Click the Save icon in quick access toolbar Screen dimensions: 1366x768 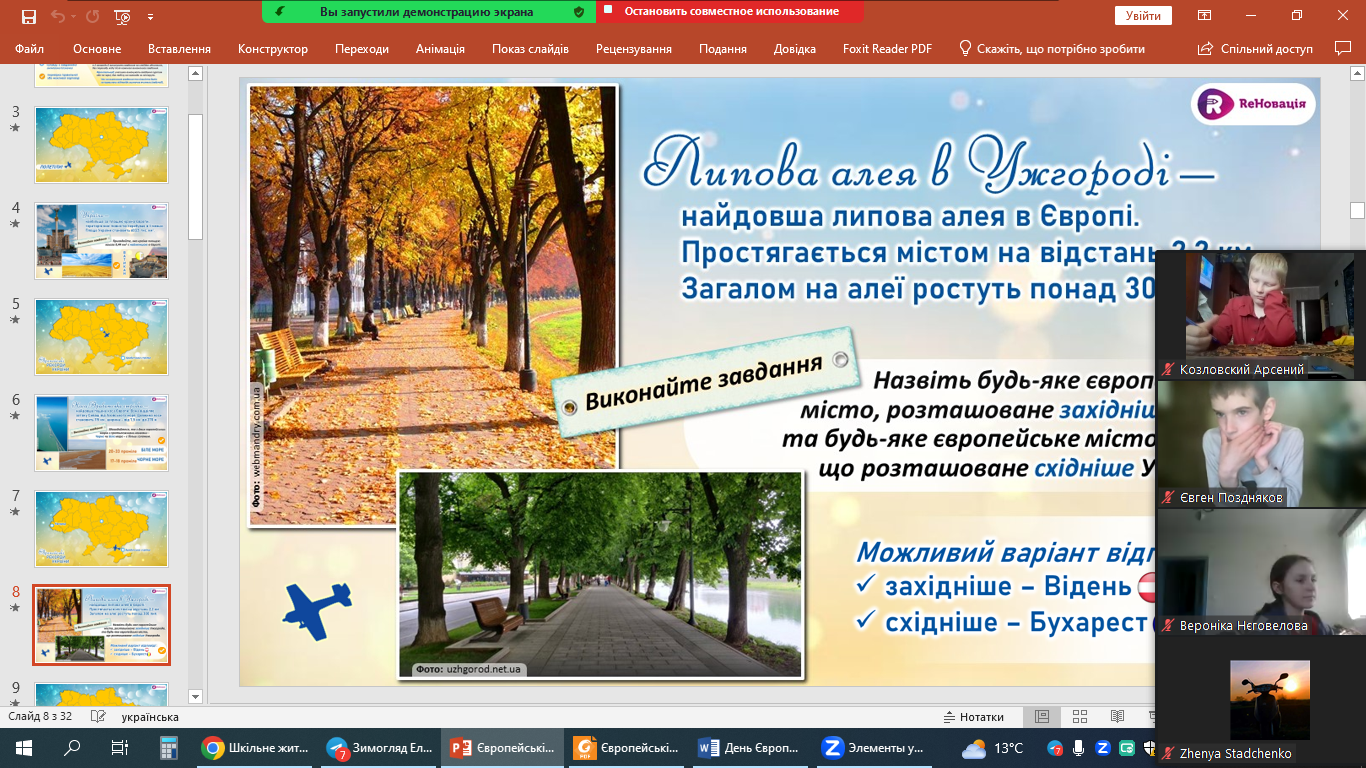(x=28, y=16)
